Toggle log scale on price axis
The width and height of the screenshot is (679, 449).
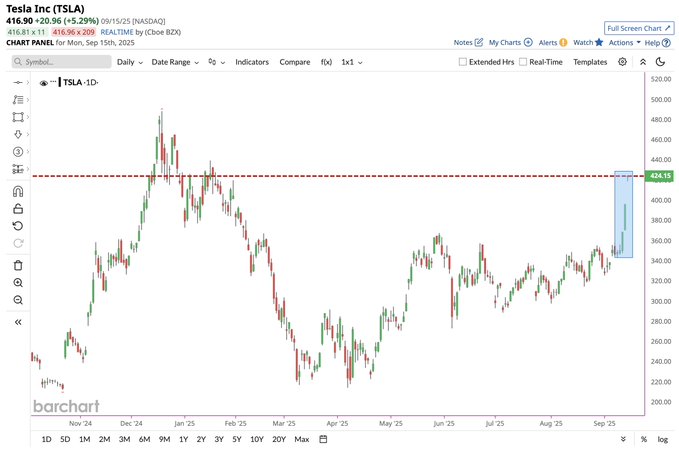(x=663, y=439)
